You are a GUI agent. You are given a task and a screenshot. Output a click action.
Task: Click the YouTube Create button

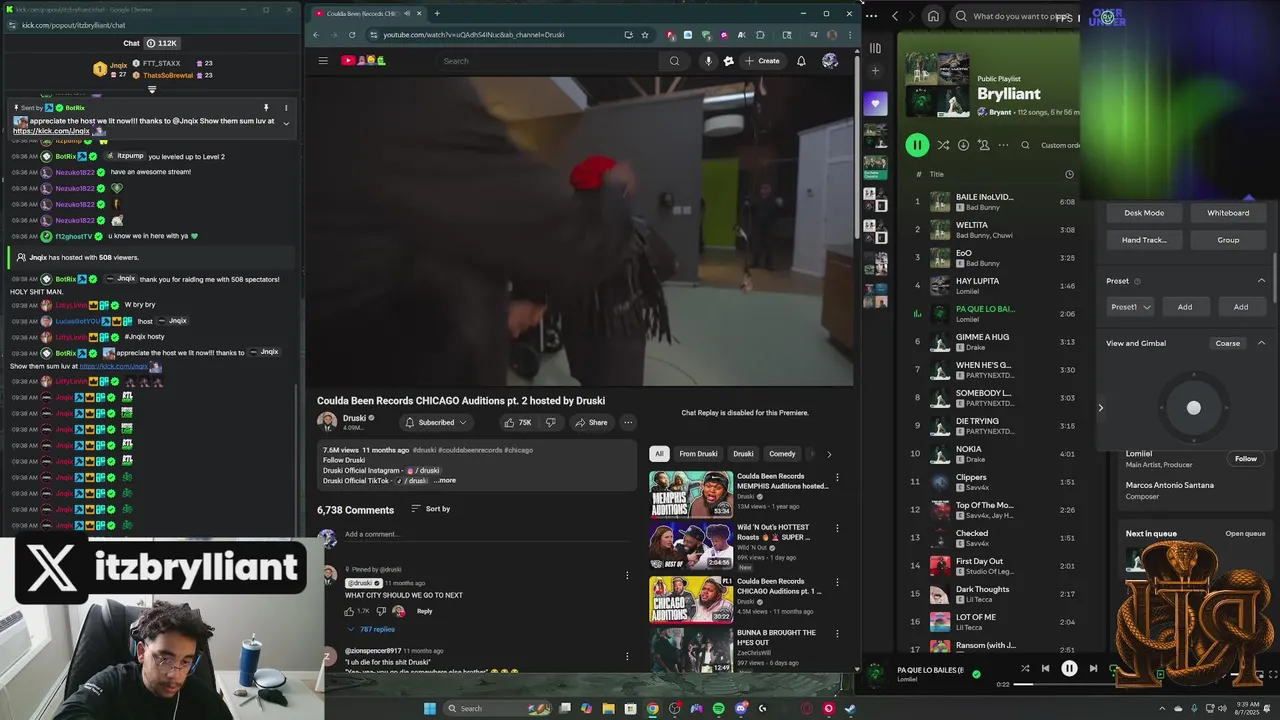click(762, 61)
